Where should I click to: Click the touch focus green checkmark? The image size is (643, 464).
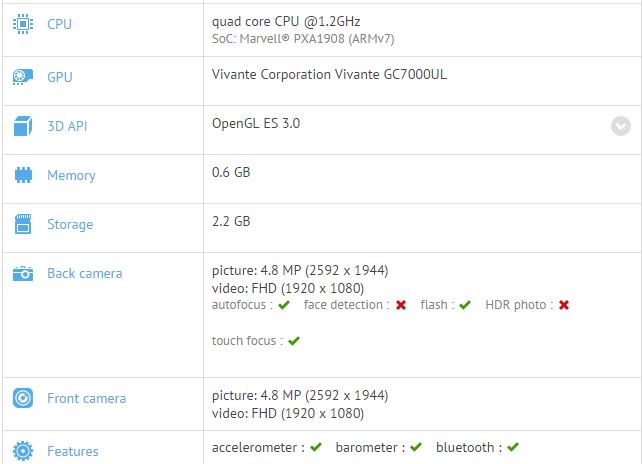[294, 341]
